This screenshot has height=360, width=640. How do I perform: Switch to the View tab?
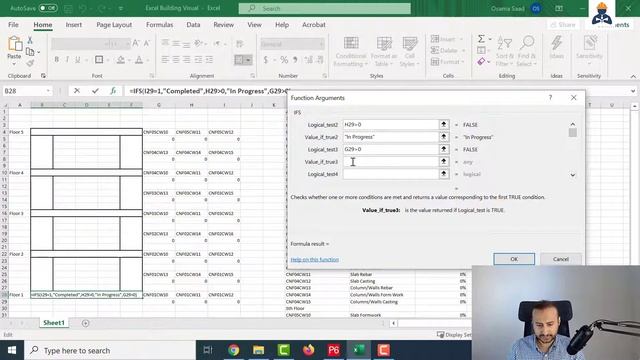pyautogui.click(x=254, y=25)
